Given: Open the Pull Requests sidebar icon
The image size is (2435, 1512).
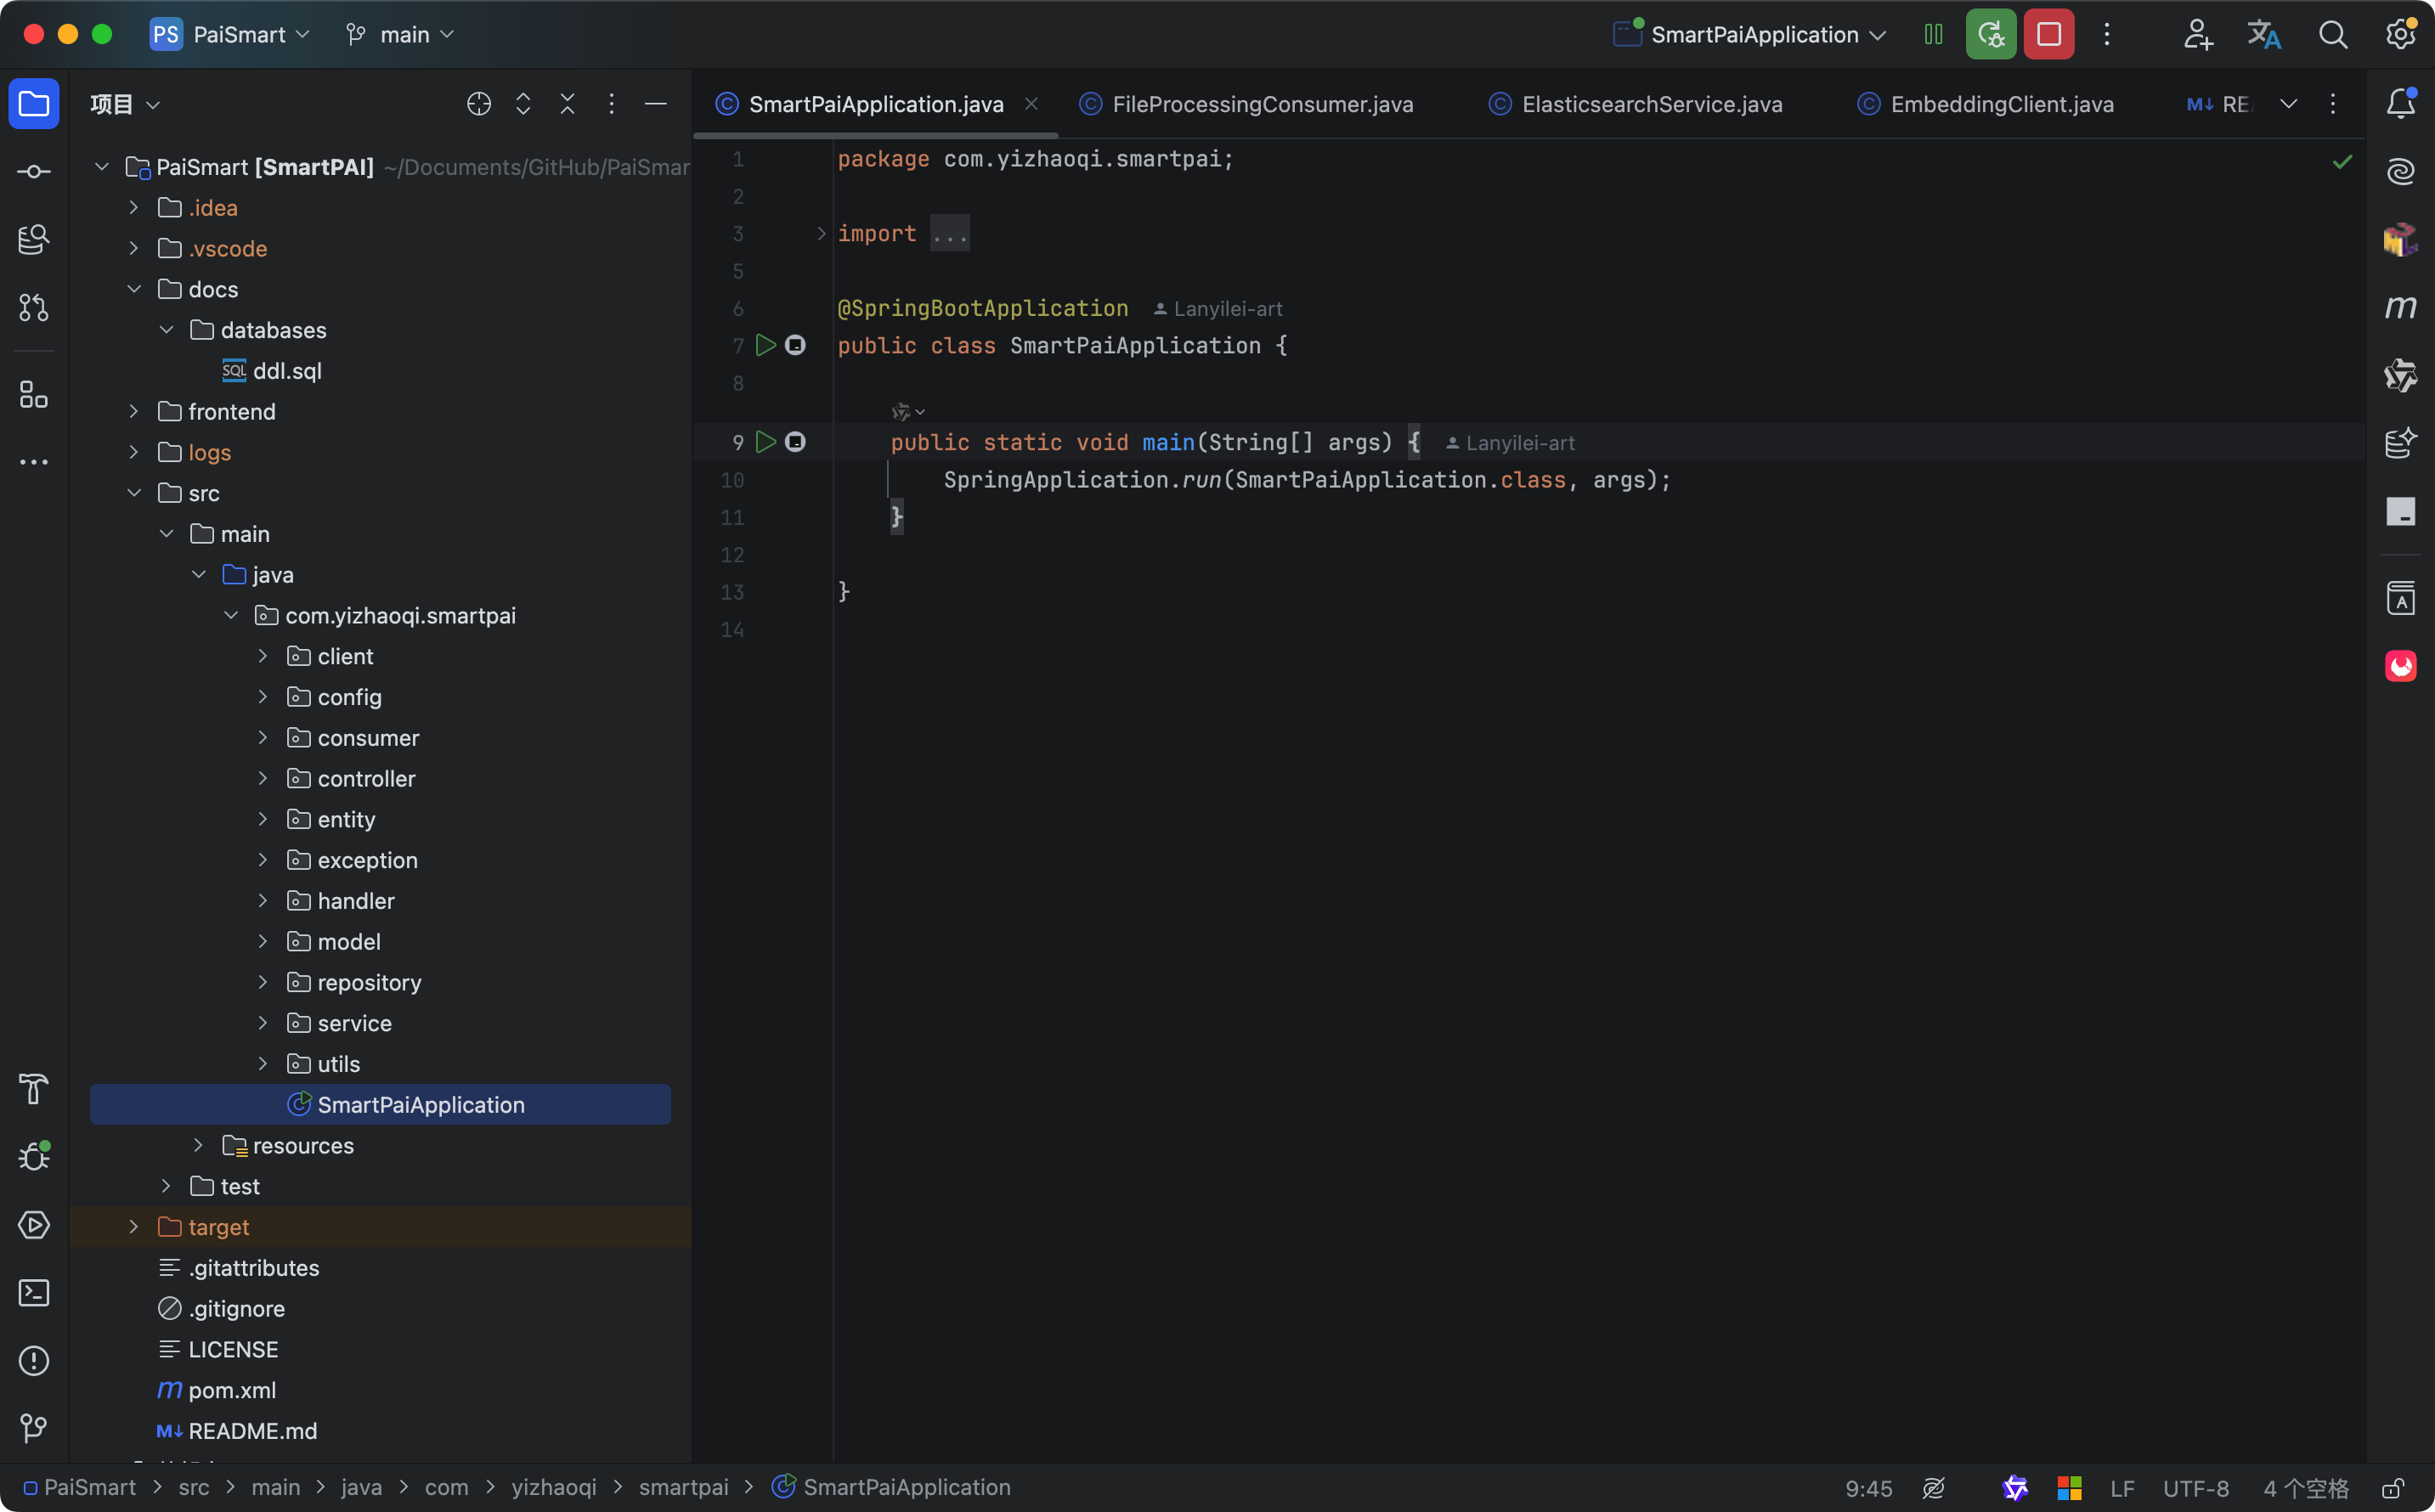Looking at the screenshot, I should [x=34, y=308].
